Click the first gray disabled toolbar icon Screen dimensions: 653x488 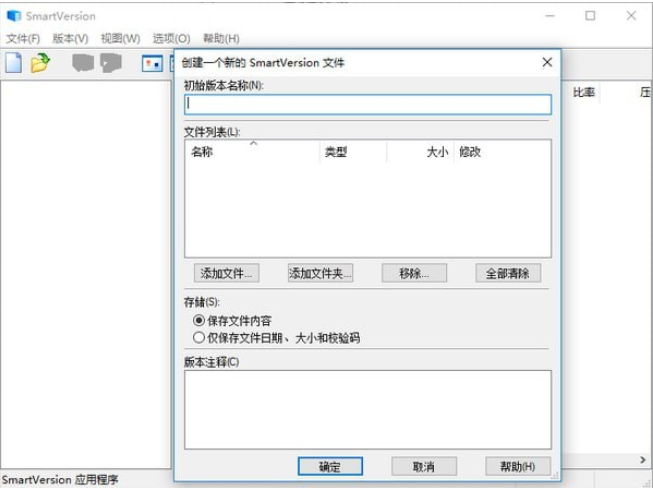[83, 63]
